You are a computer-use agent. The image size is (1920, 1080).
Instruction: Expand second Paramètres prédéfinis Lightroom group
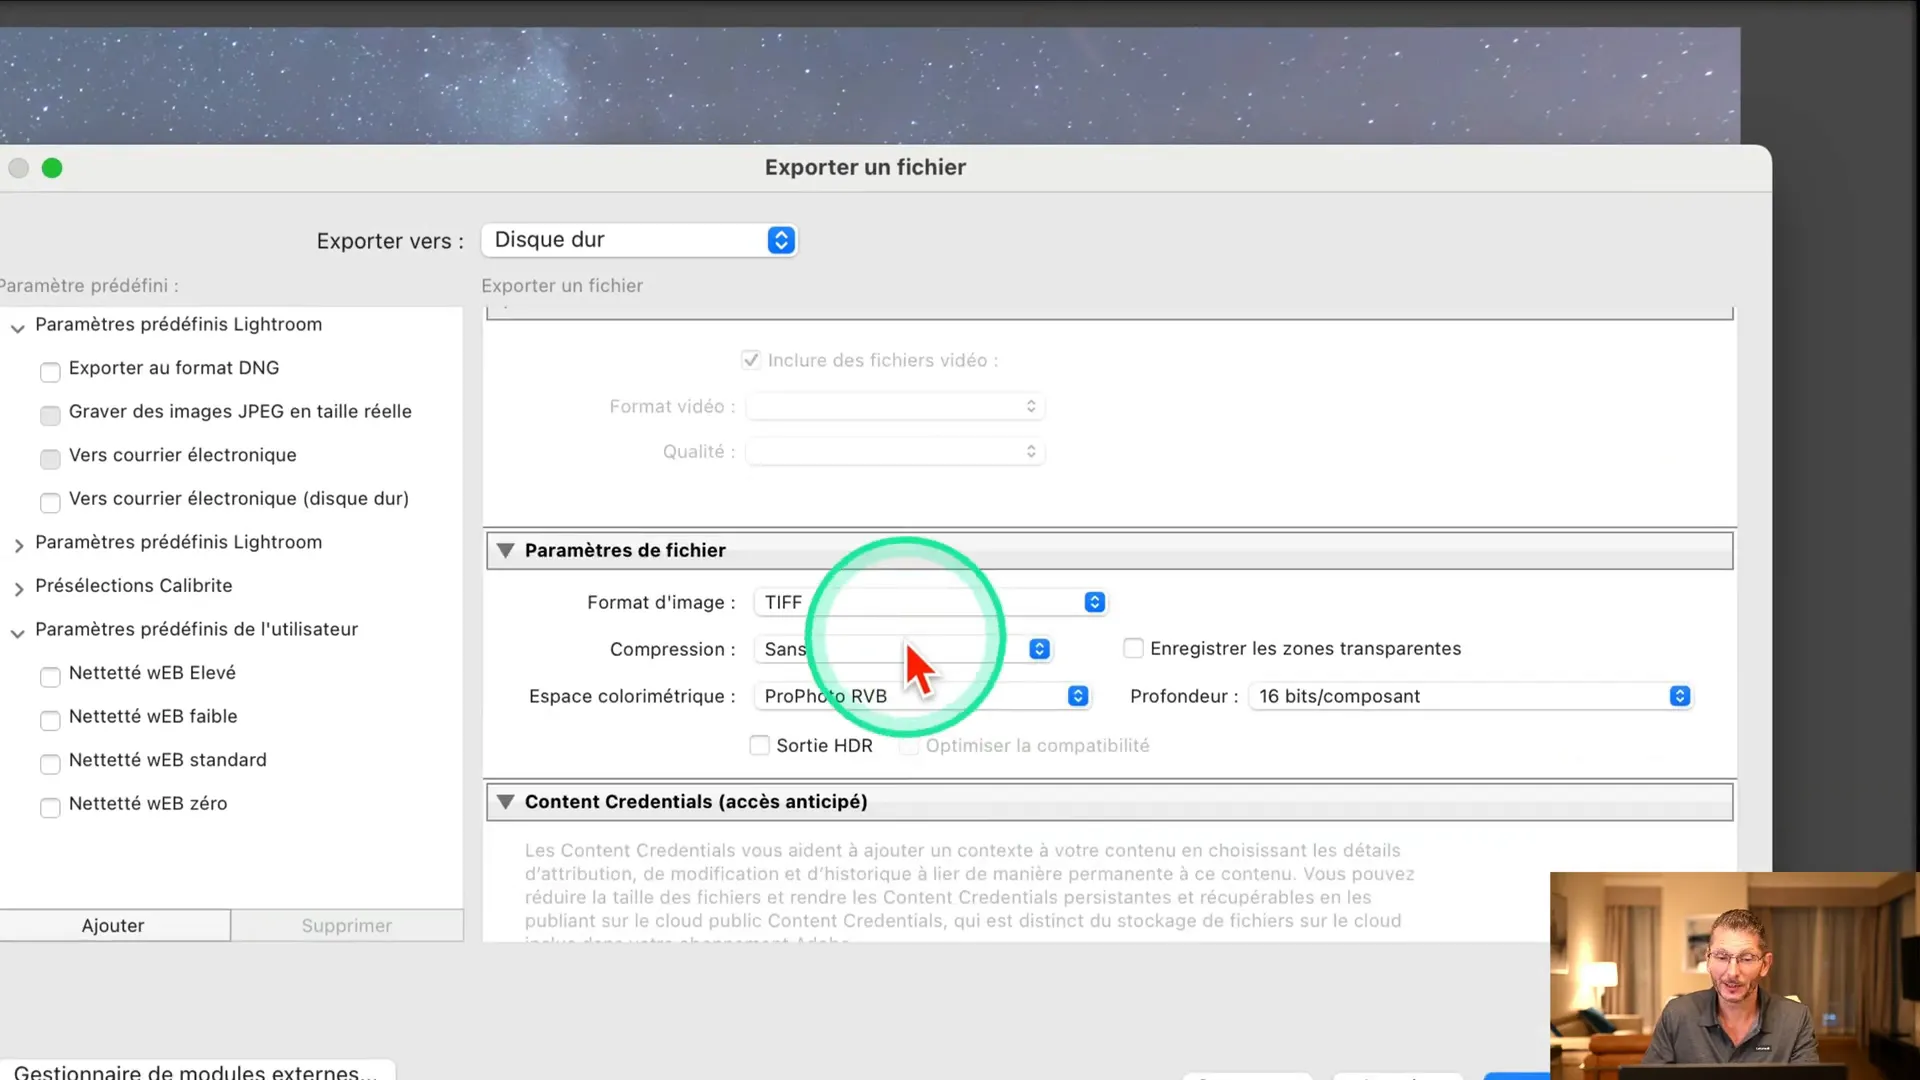(x=18, y=545)
